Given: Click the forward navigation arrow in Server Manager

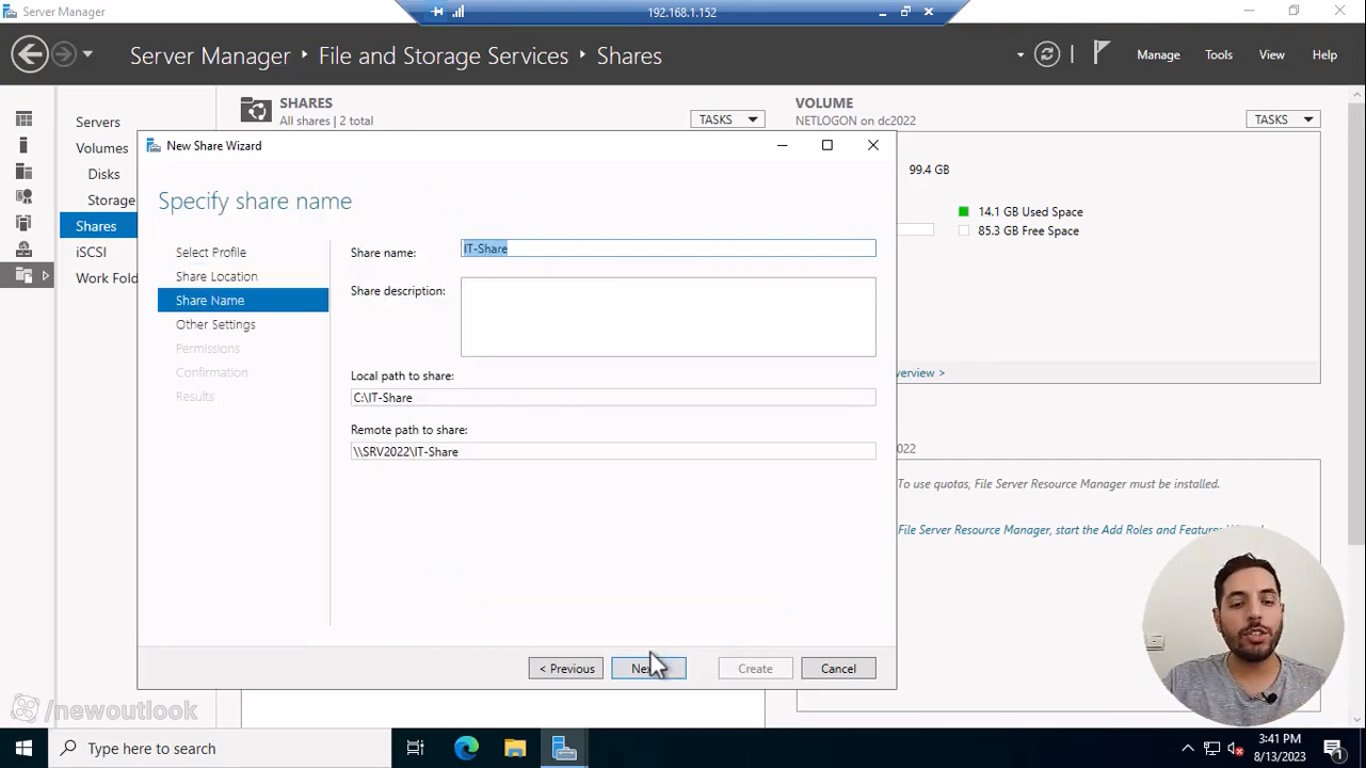Looking at the screenshot, I should tap(64, 54).
